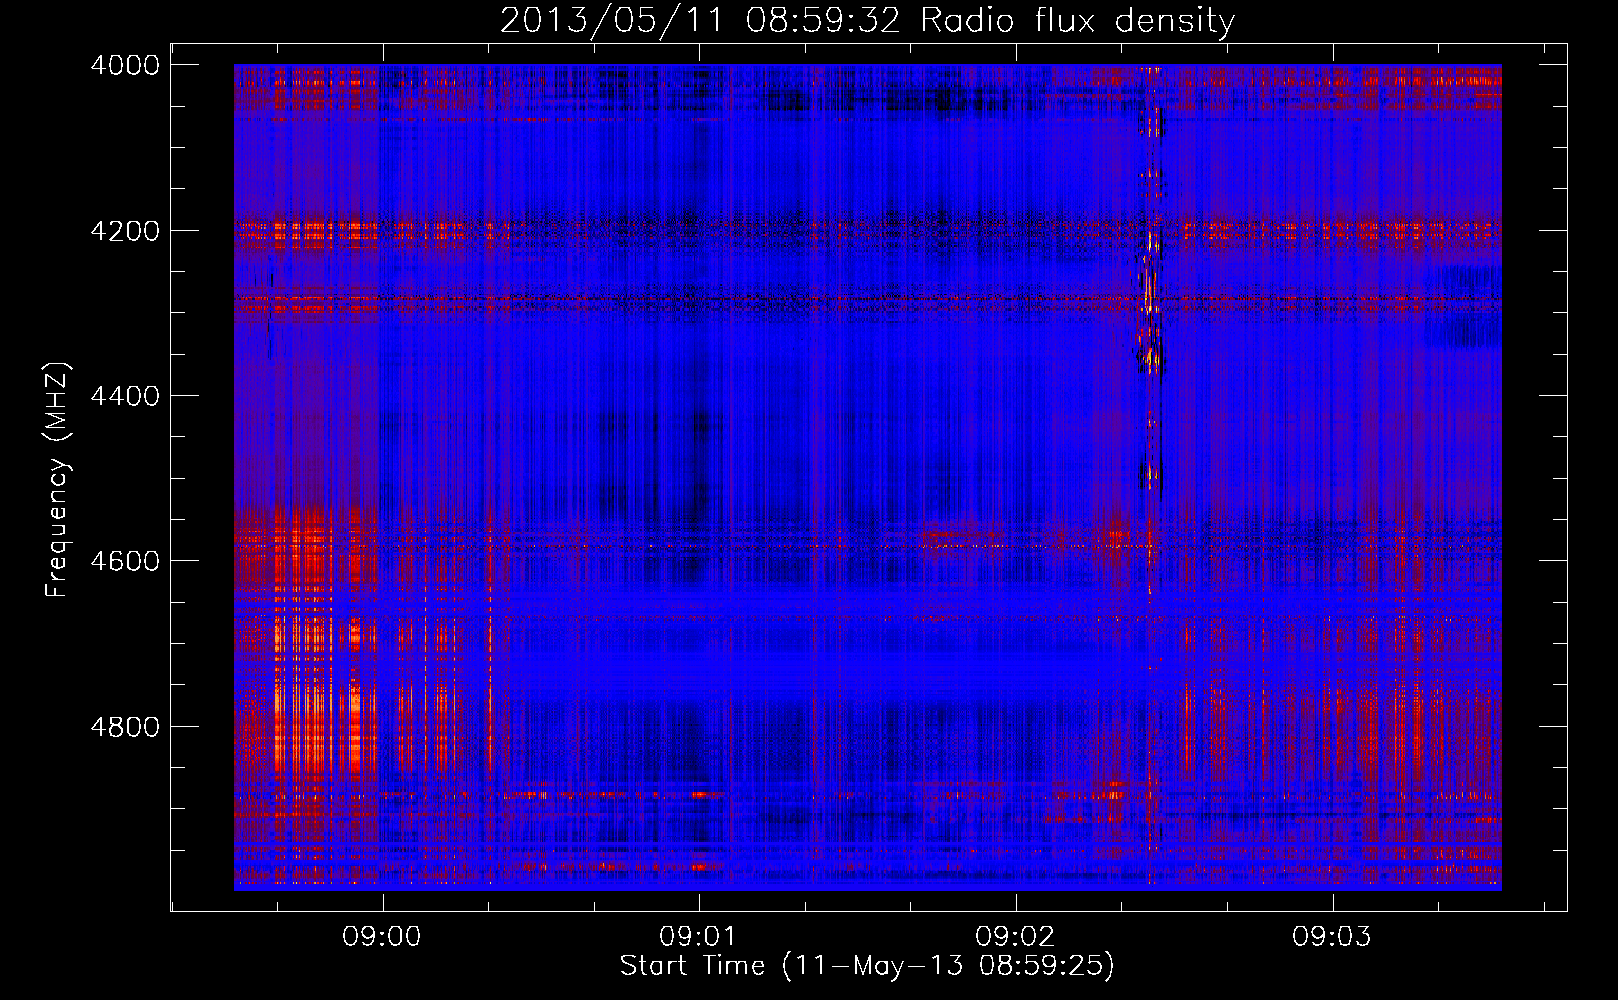
Task: Click the 4600 frequency tick label
Action: coord(125,561)
